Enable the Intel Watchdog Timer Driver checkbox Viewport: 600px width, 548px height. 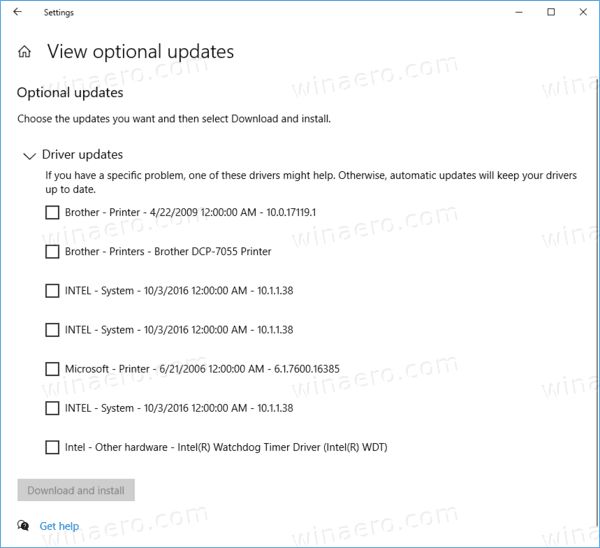click(52, 447)
